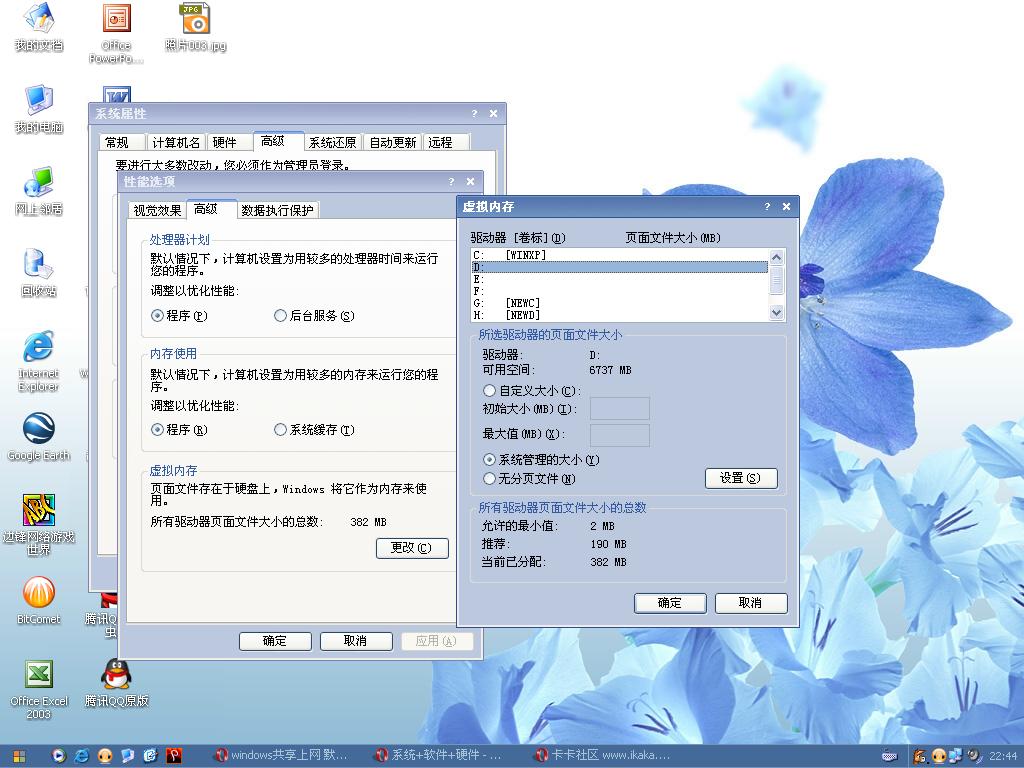The width and height of the screenshot is (1024, 768).
Task: Click the keyboard language bar icon in tray
Action: [x=889, y=756]
